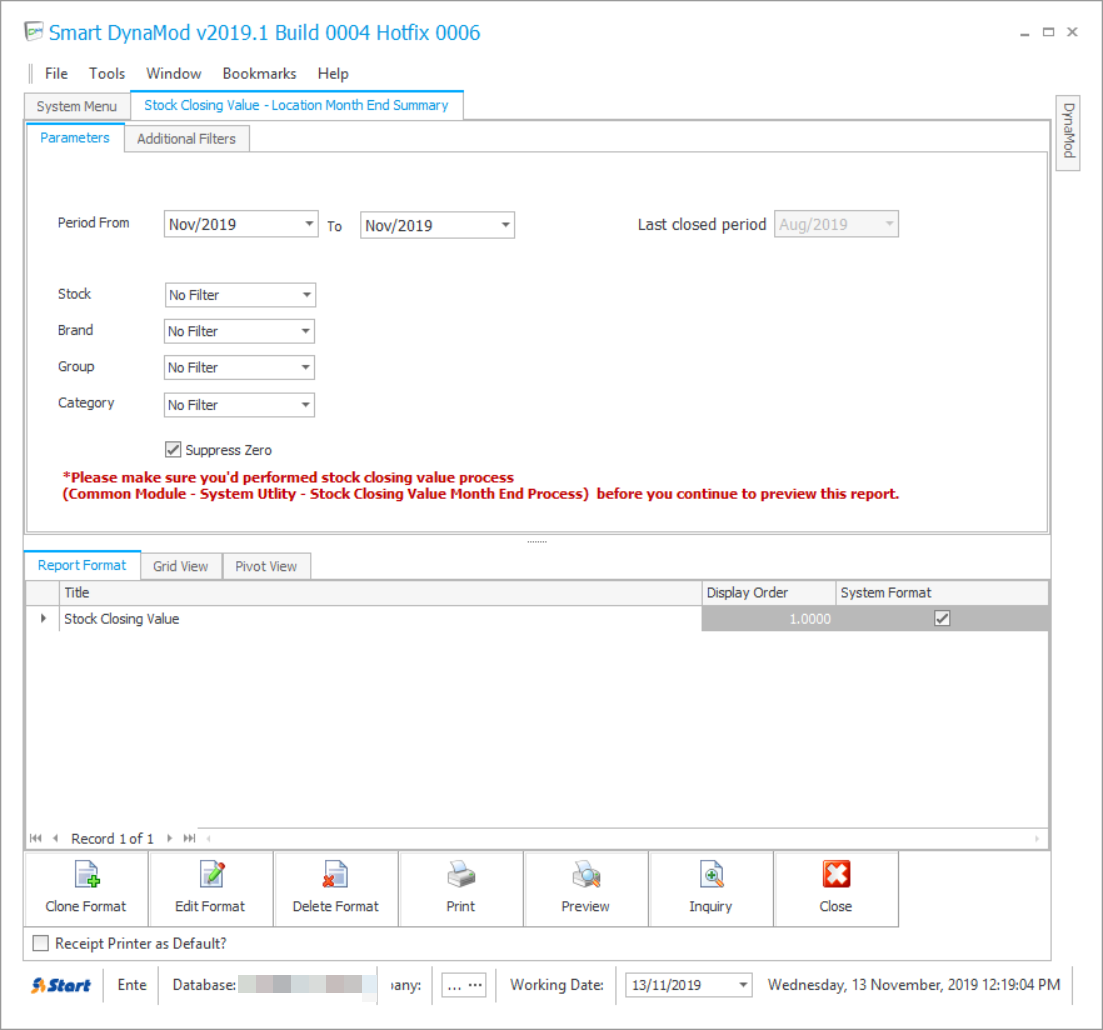Click the Print printer icon
The image size is (1103, 1030).
(x=461, y=875)
